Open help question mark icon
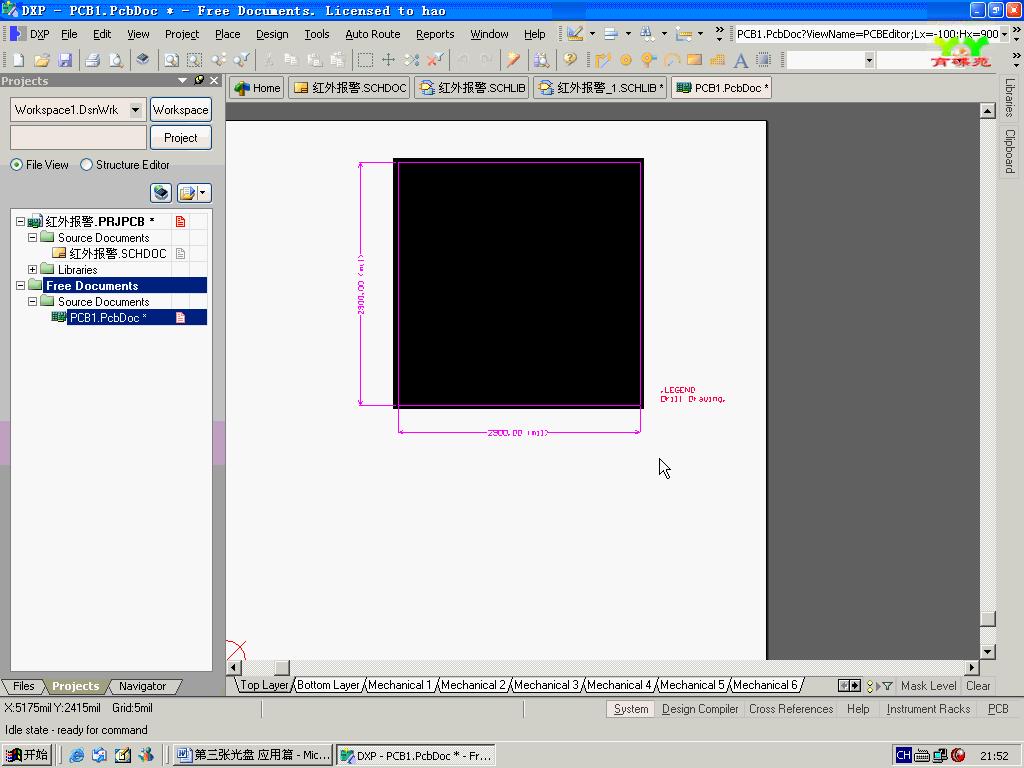1024x768 pixels. click(x=570, y=60)
